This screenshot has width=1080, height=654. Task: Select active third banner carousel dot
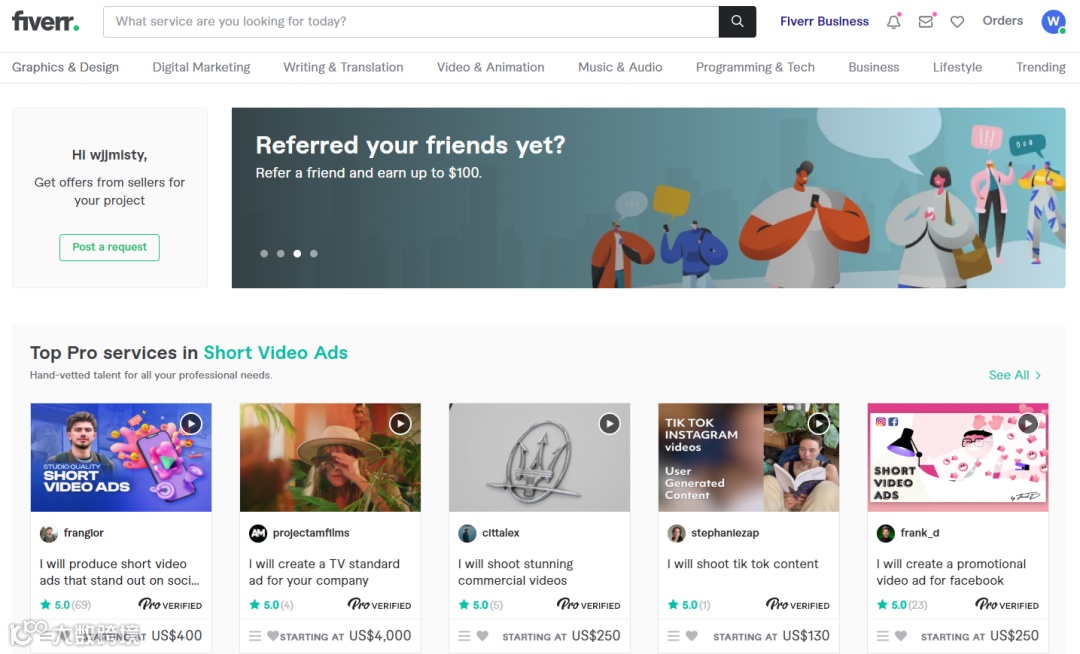[297, 253]
